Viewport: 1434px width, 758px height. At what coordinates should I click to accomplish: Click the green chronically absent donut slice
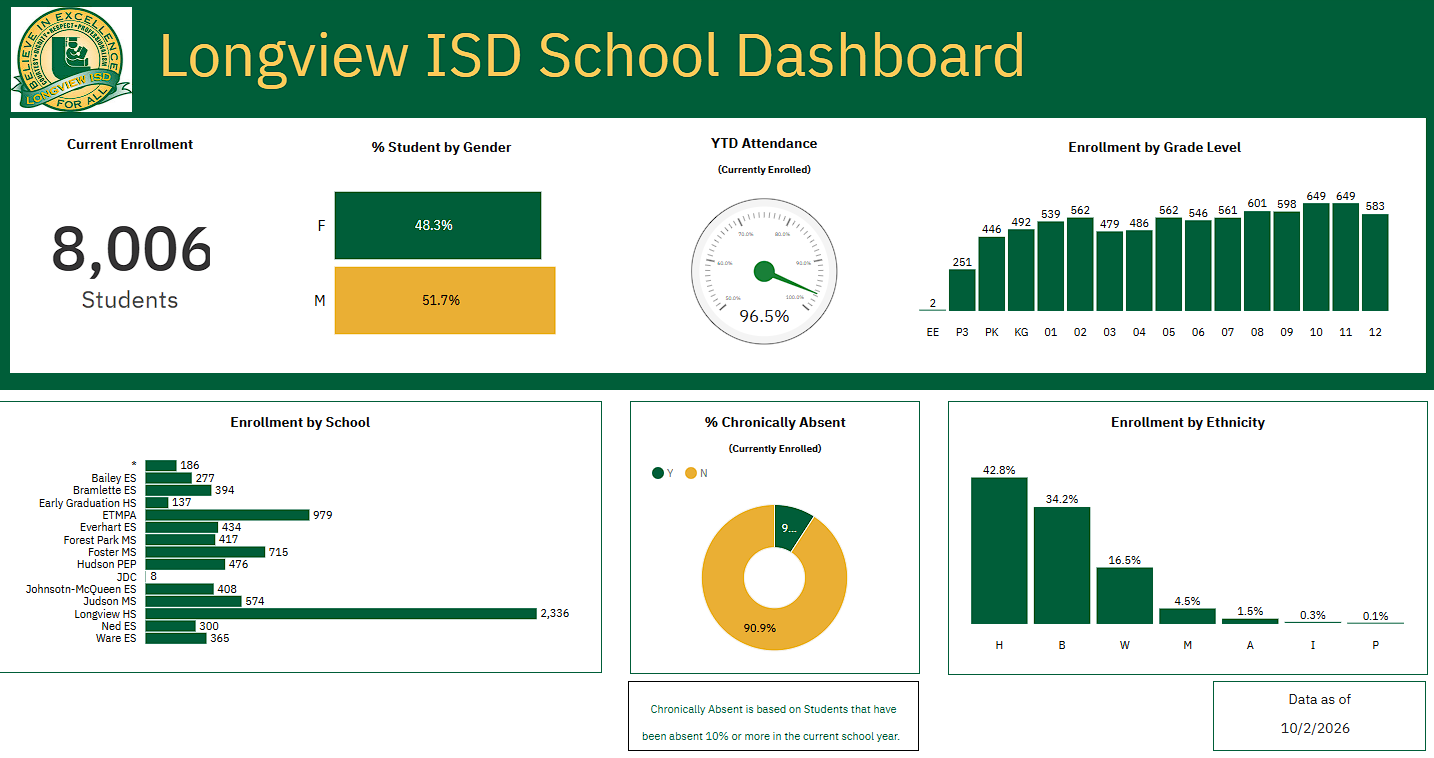pyautogui.click(x=790, y=528)
